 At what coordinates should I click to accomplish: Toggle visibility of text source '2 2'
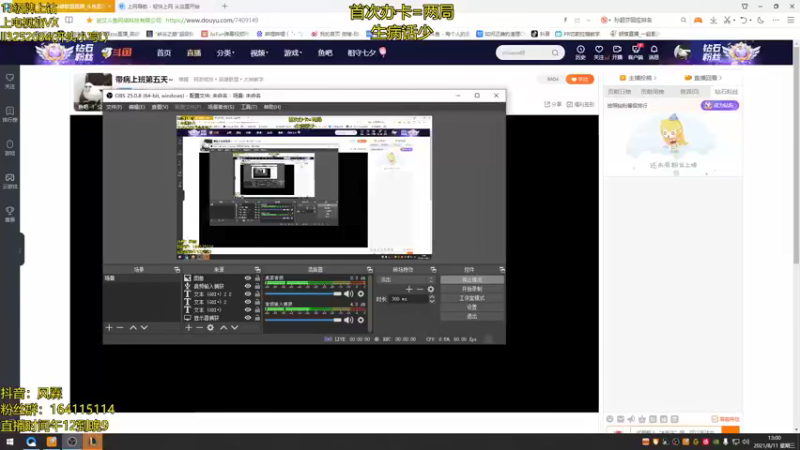[248, 294]
